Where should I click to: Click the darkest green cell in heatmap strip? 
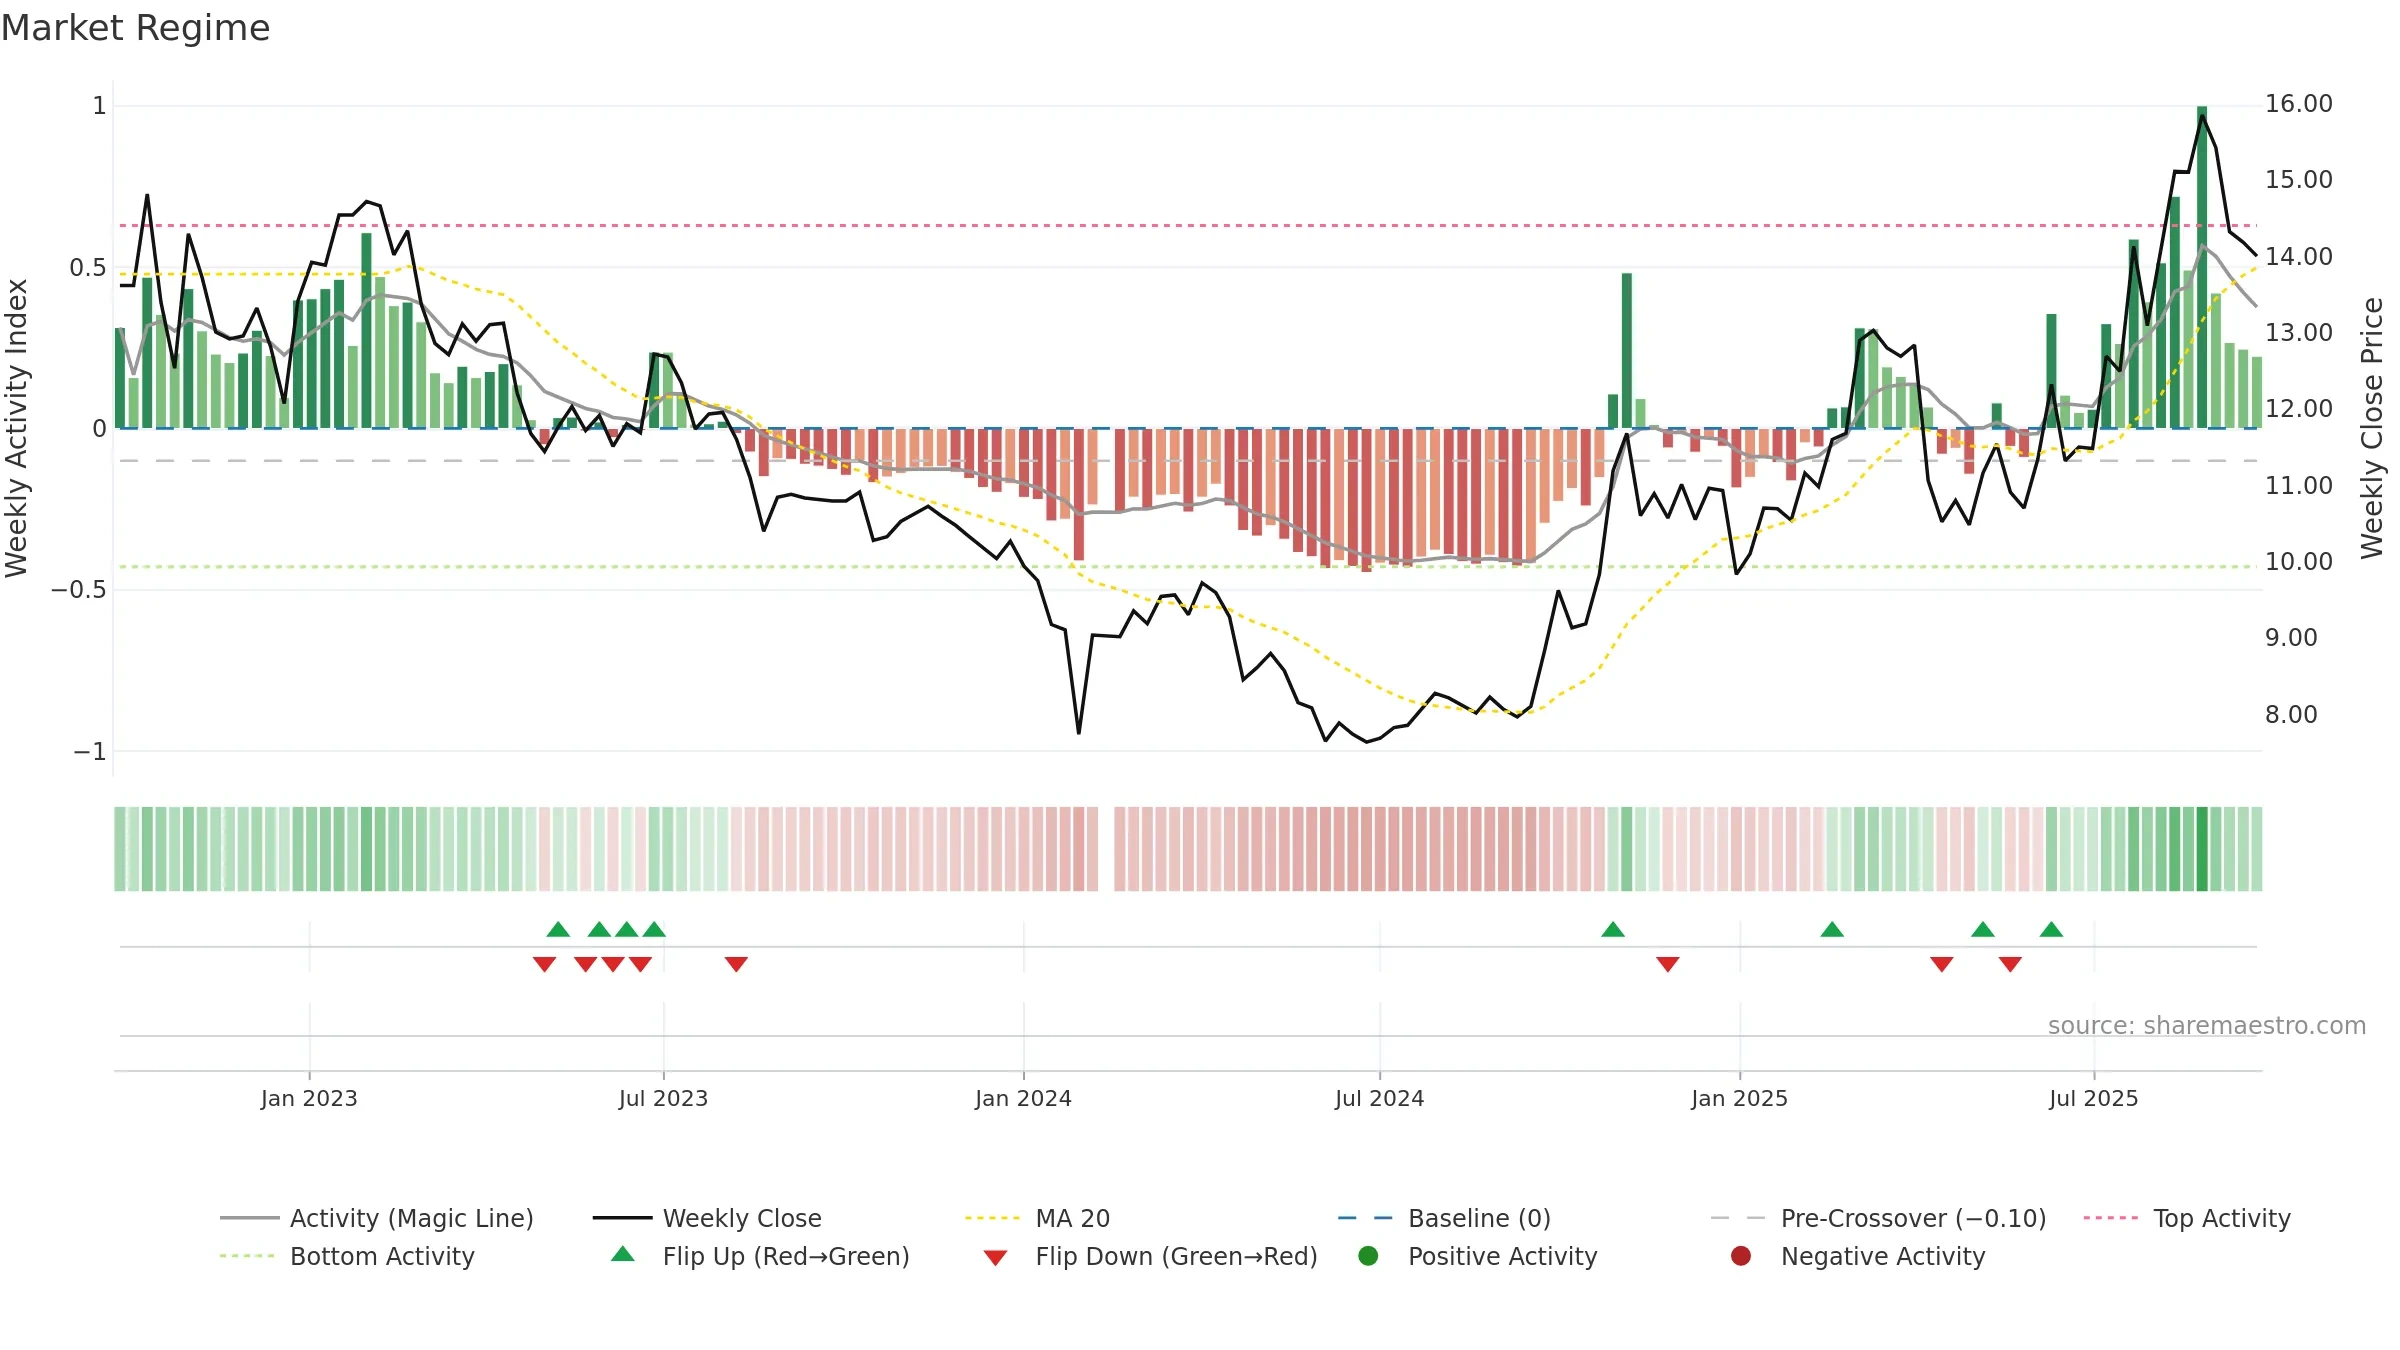click(2202, 848)
